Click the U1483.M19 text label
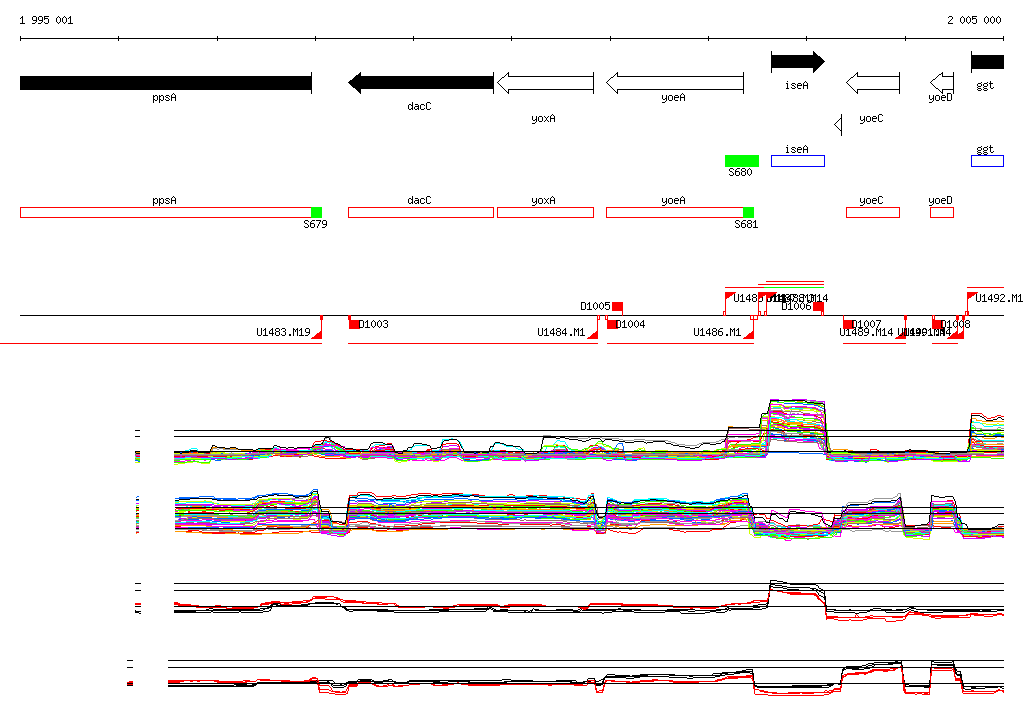The height and width of the screenshot is (714, 1024). tap(283, 333)
